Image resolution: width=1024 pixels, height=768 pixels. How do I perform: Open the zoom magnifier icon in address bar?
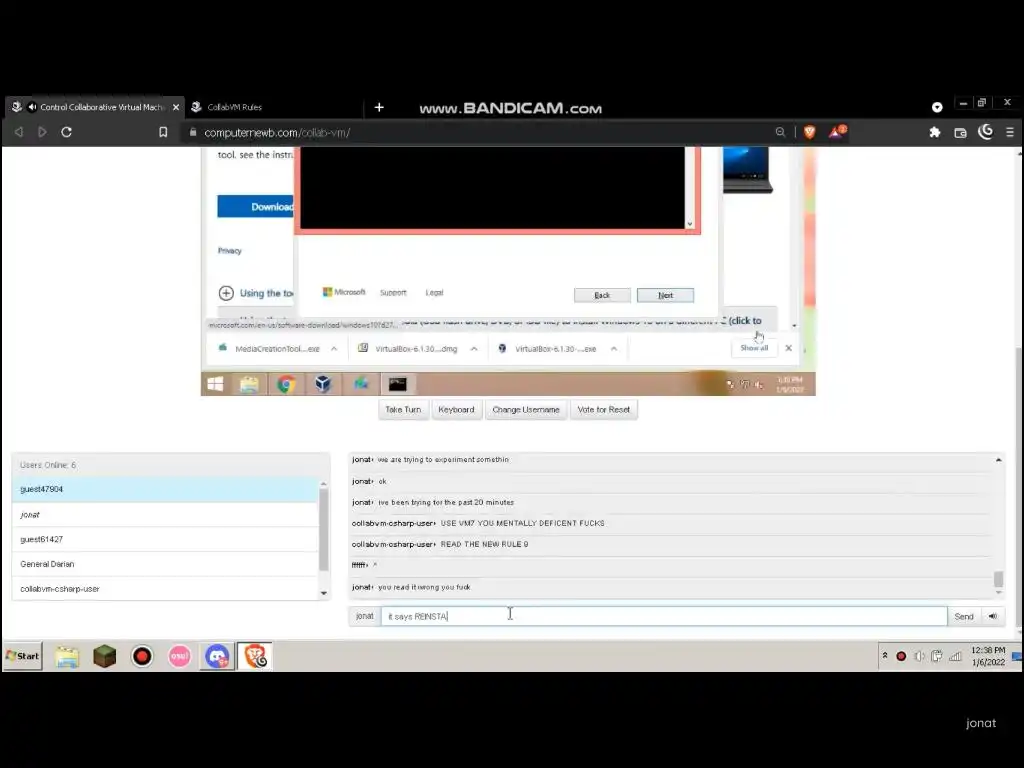pyautogui.click(x=780, y=132)
